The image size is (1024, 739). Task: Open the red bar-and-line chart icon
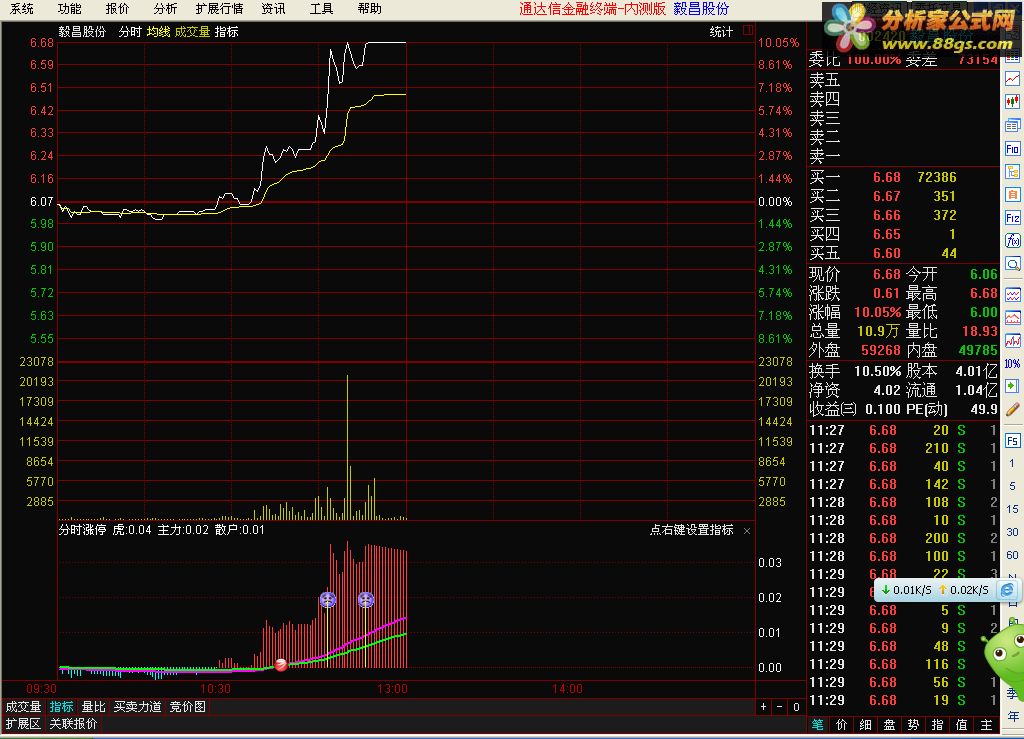[x=1012, y=341]
